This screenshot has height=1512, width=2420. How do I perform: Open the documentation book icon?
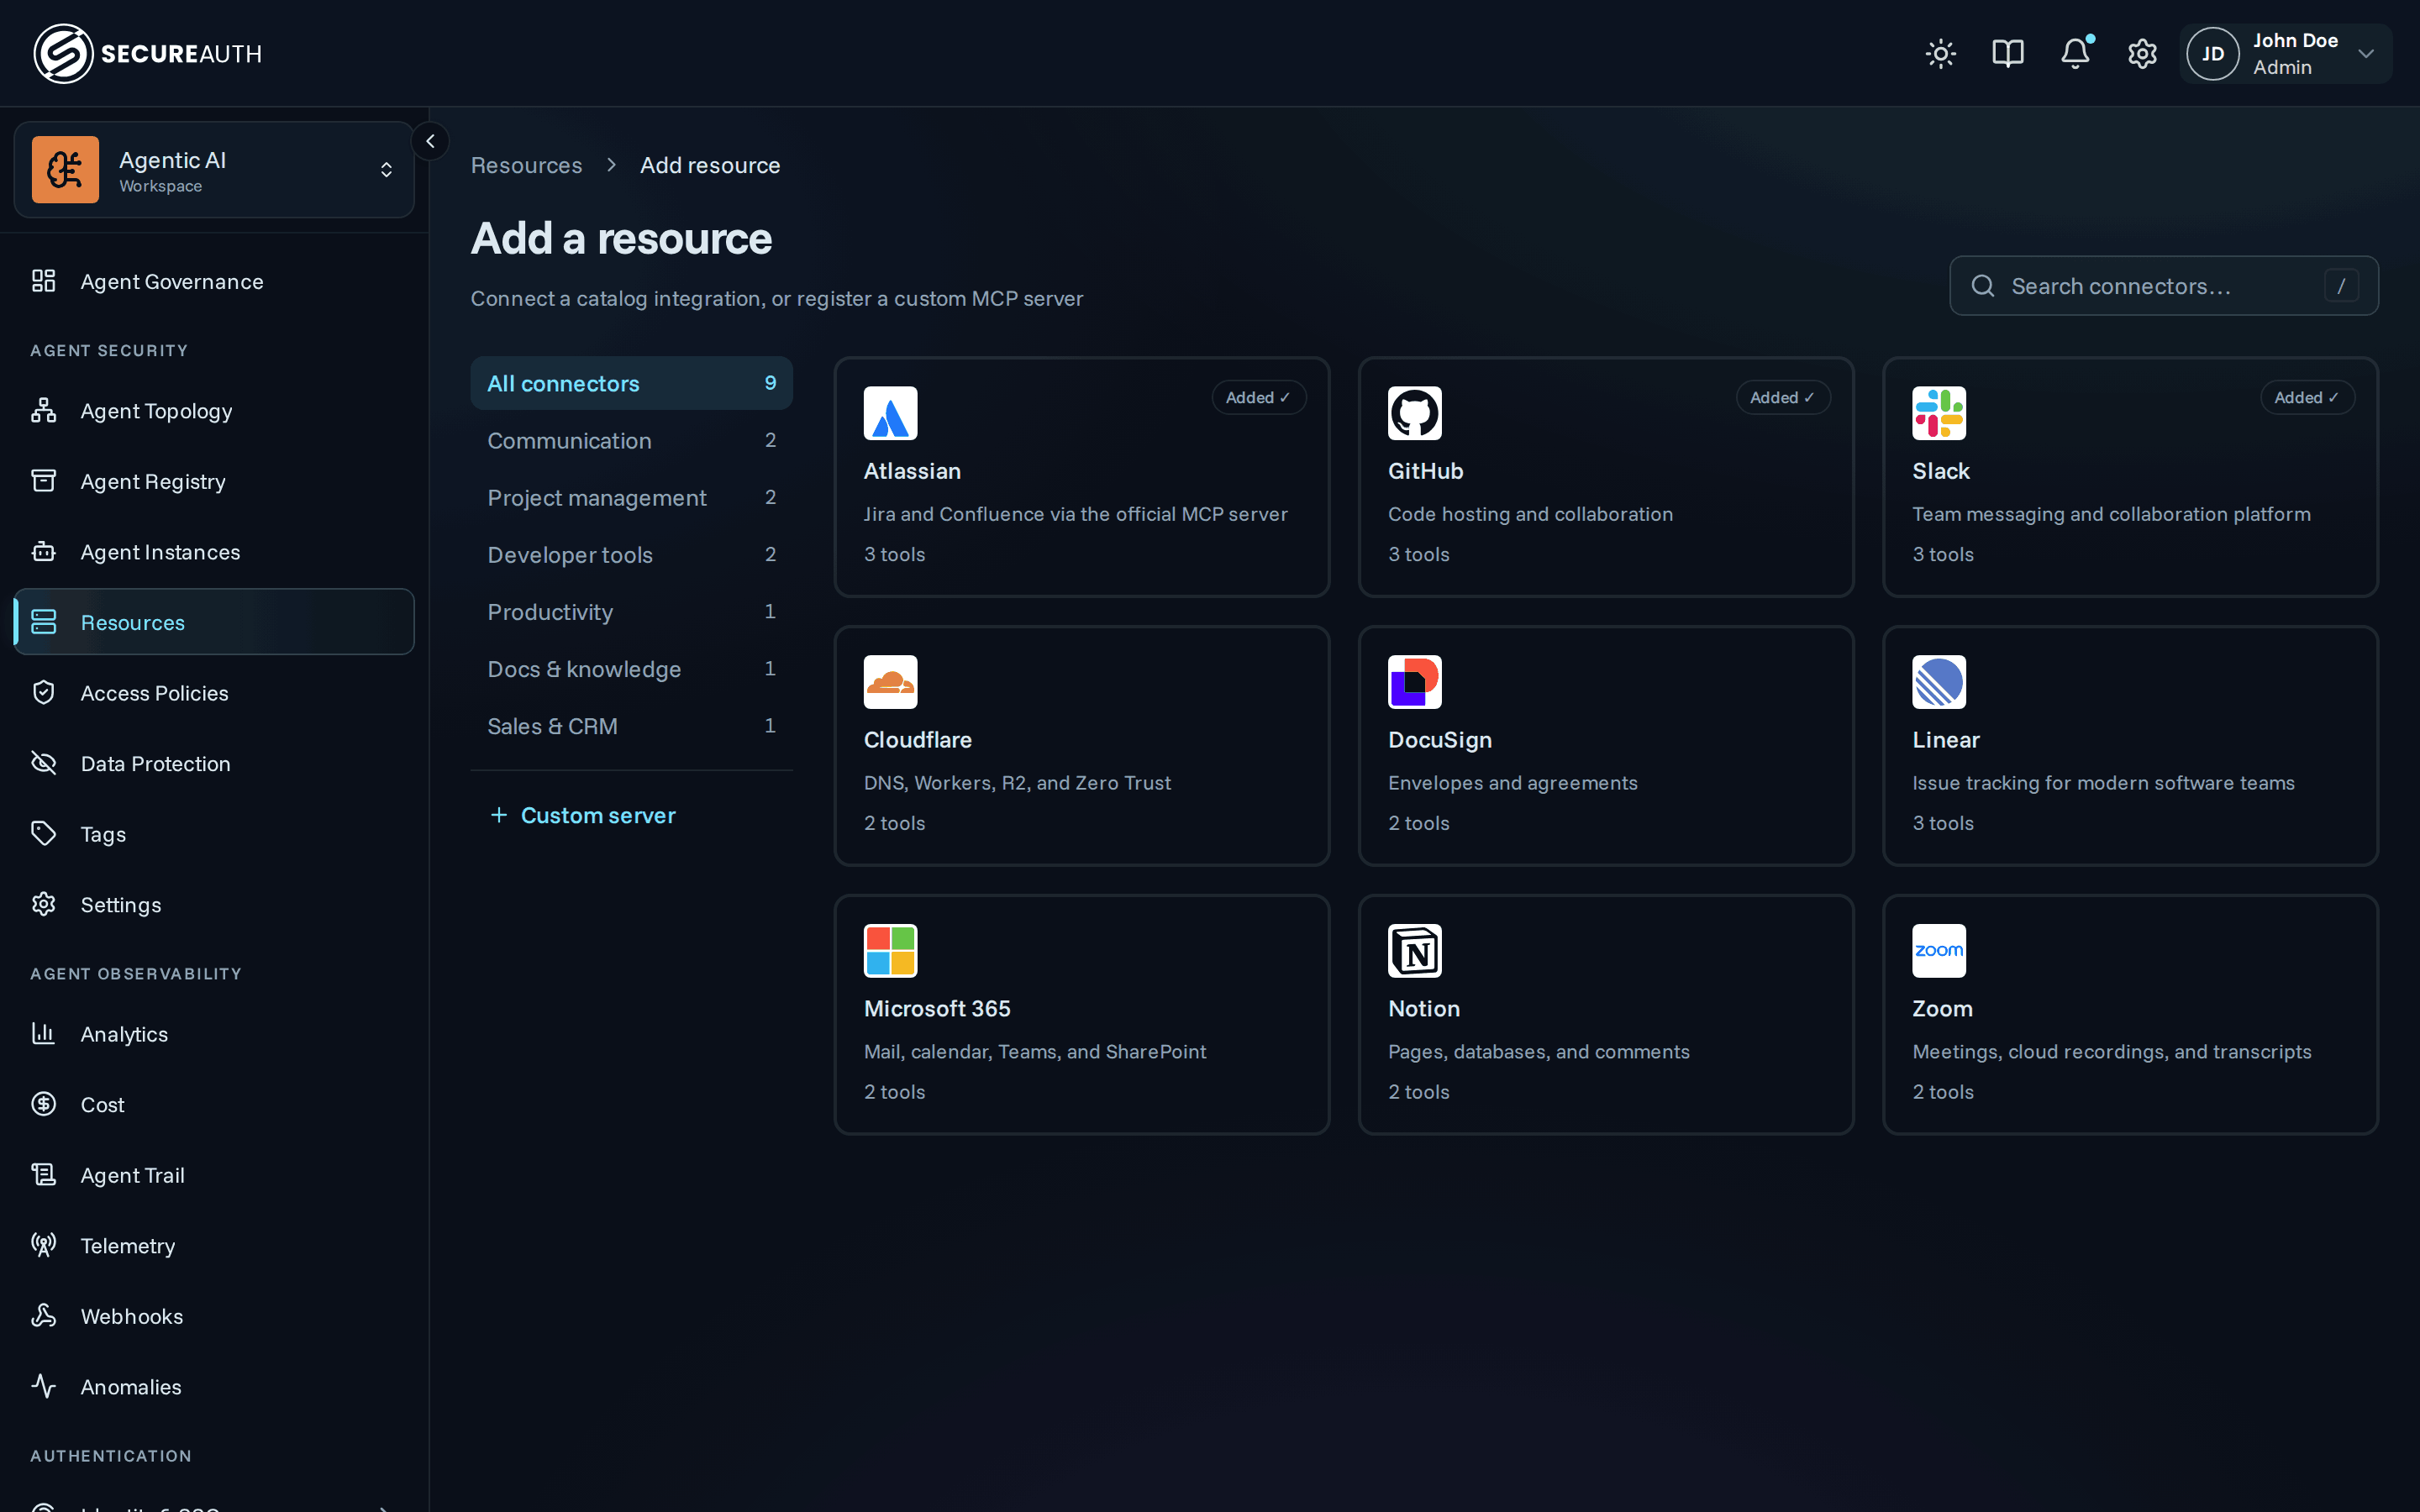point(2007,54)
